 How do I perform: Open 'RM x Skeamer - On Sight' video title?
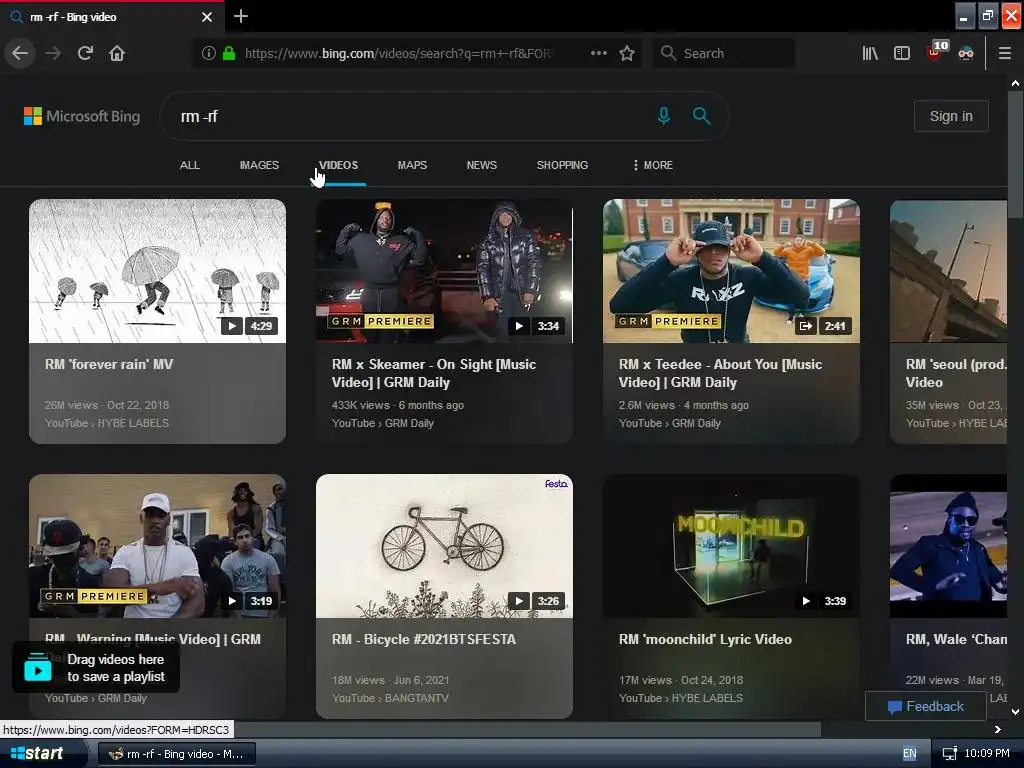[434, 374]
